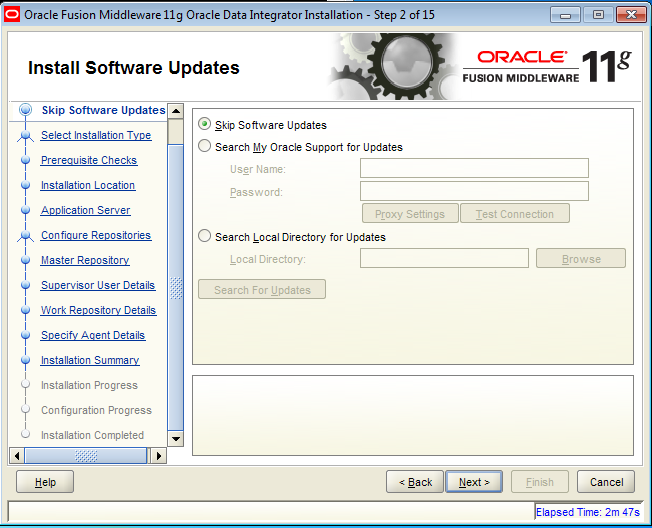
Task: Click the Elapsed Time status text
Action: 588,512
